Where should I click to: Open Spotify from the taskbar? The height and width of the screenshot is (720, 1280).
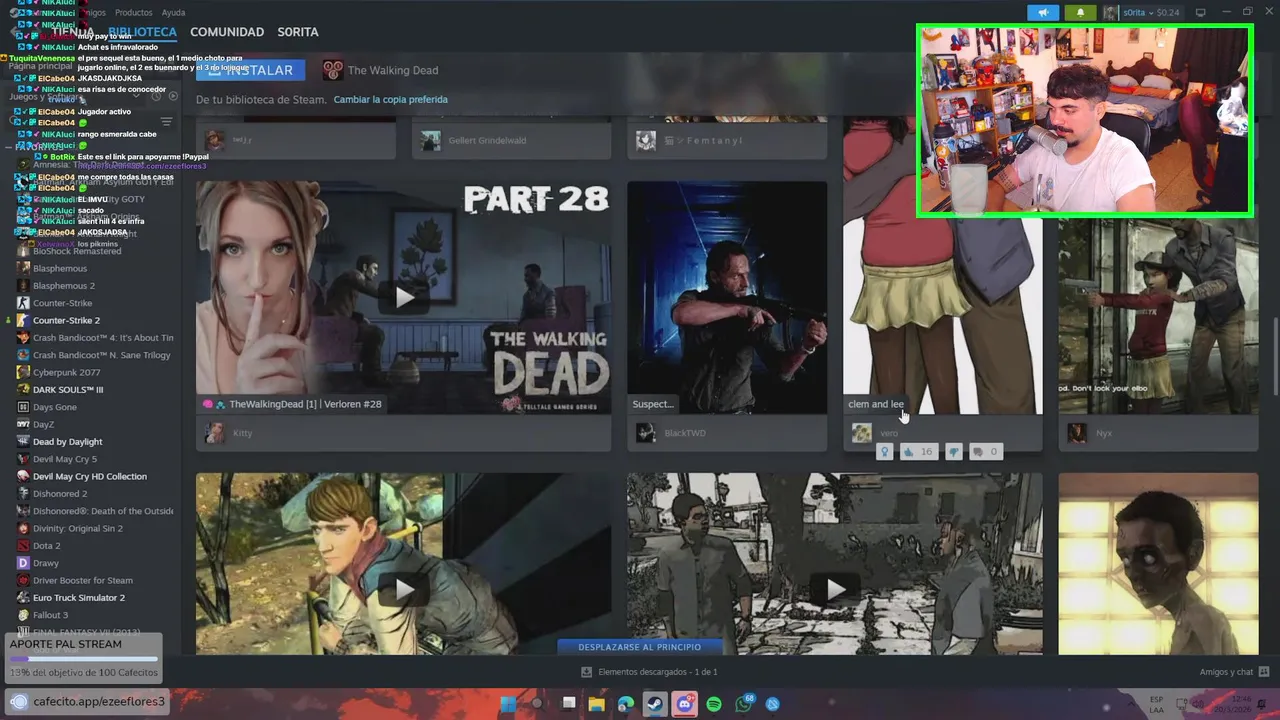tap(714, 704)
